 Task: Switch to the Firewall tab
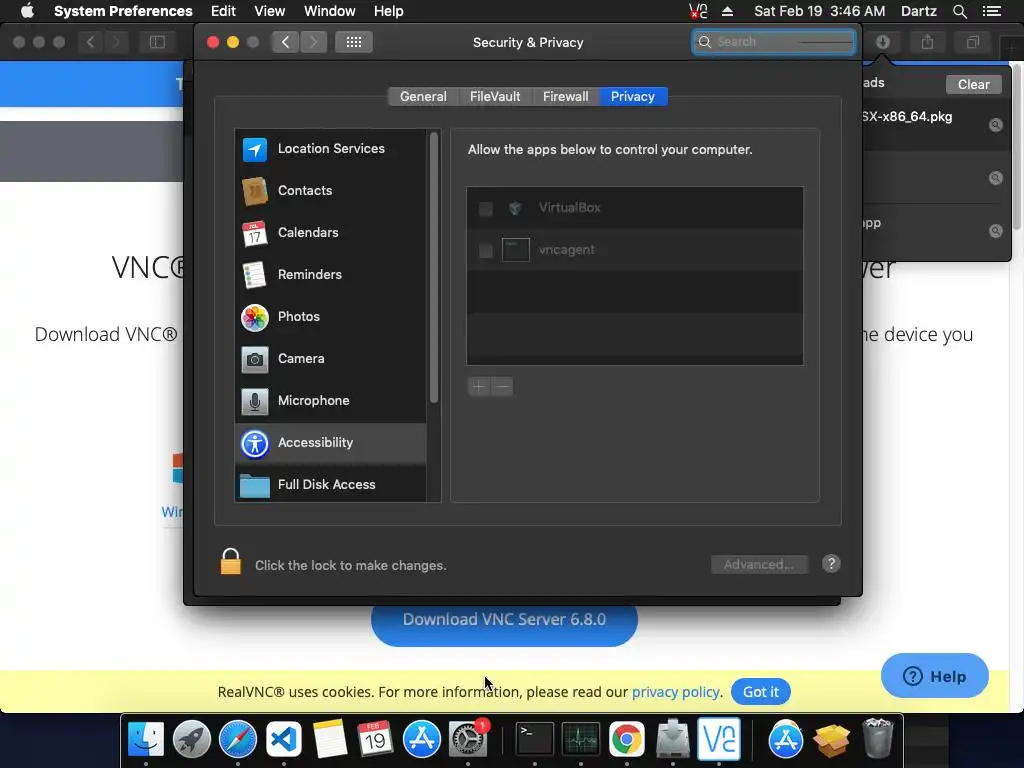(566, 97)
